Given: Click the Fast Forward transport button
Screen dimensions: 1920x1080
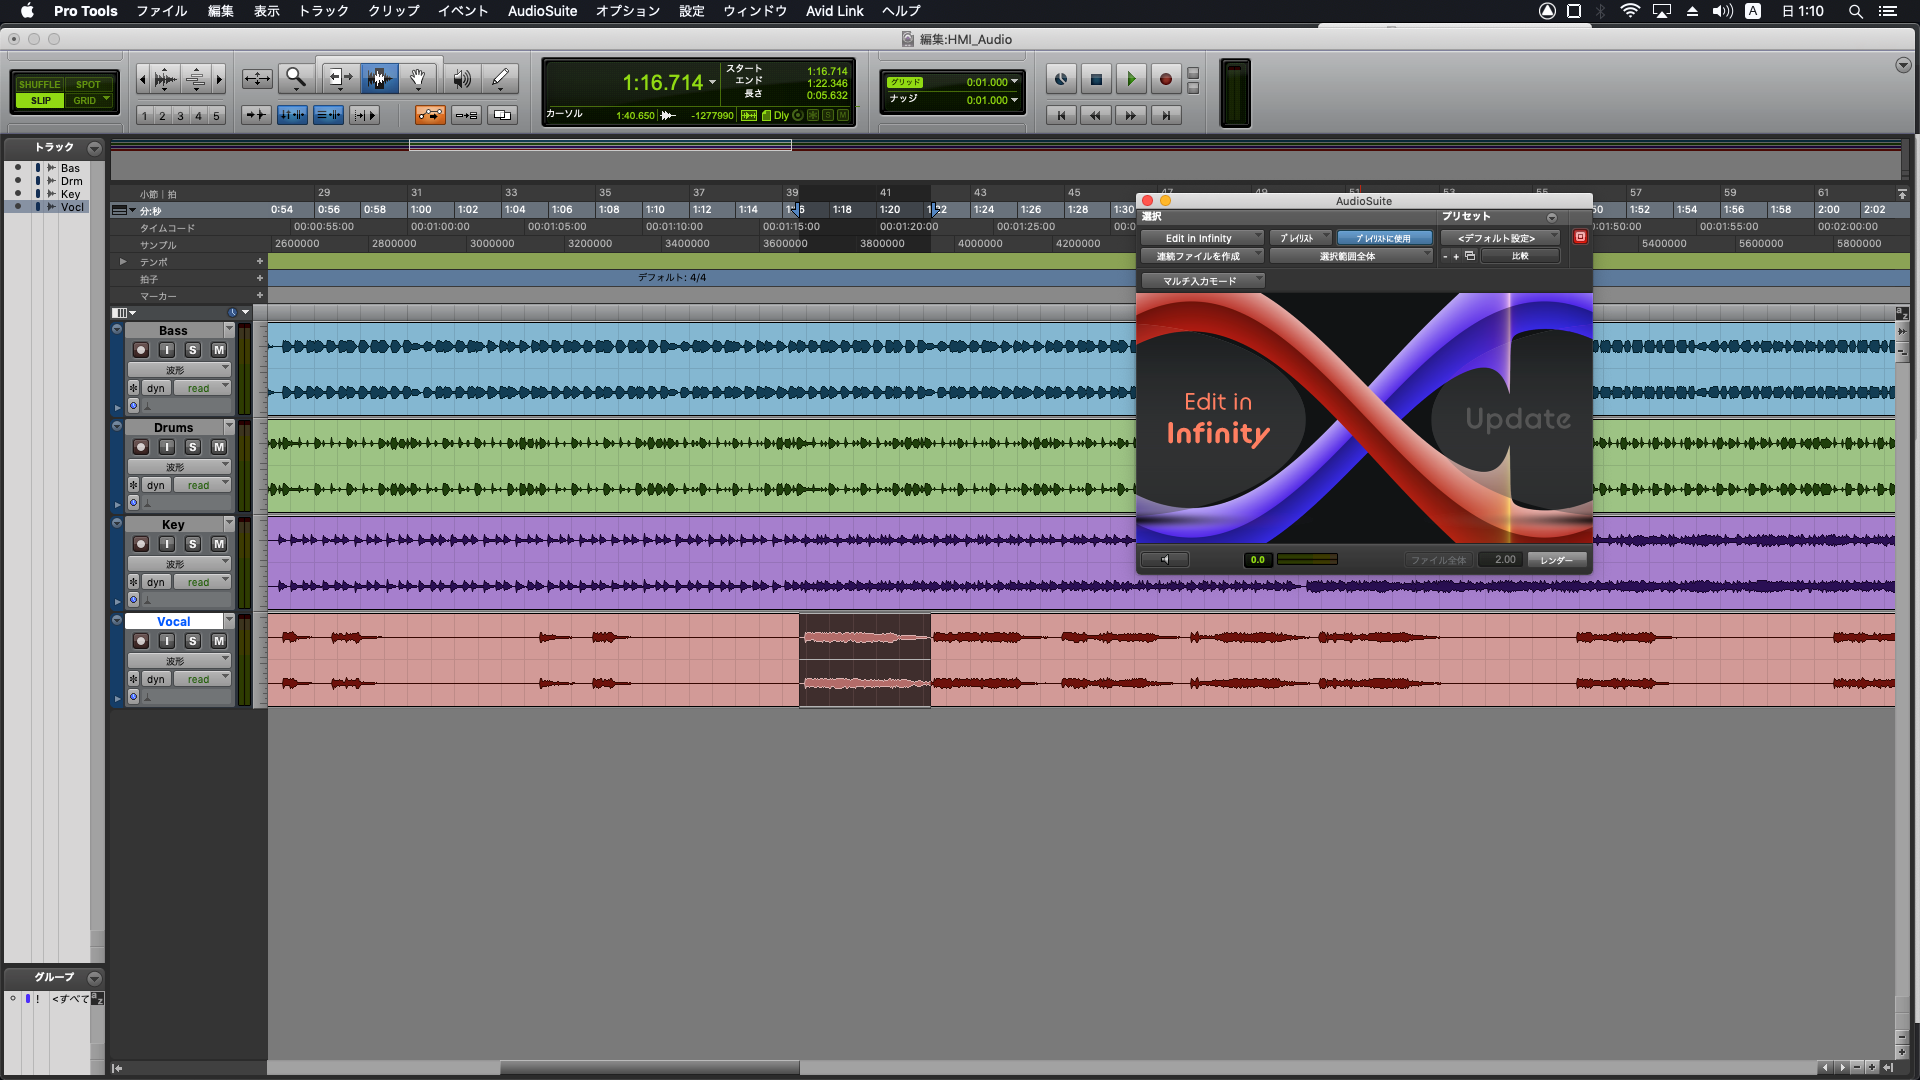Looking at the screenshot, I should 1131,115.
